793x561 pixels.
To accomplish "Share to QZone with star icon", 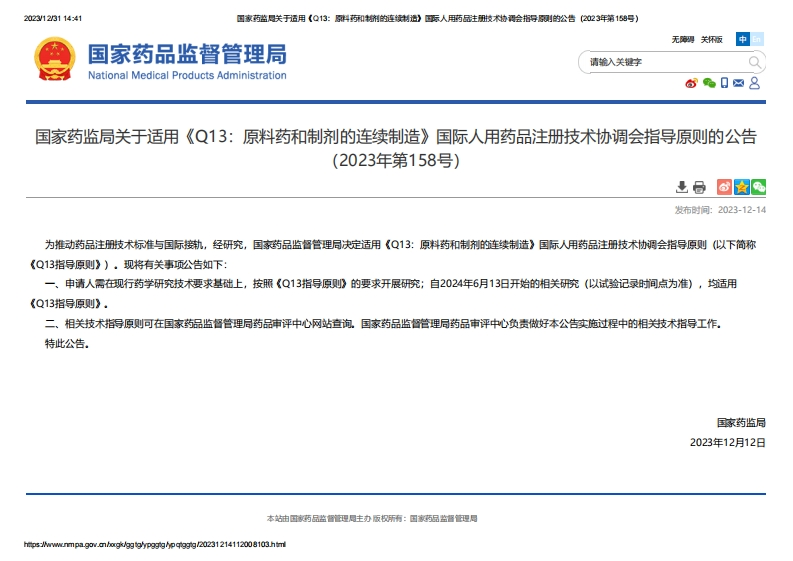I will [x=742, y=187].
